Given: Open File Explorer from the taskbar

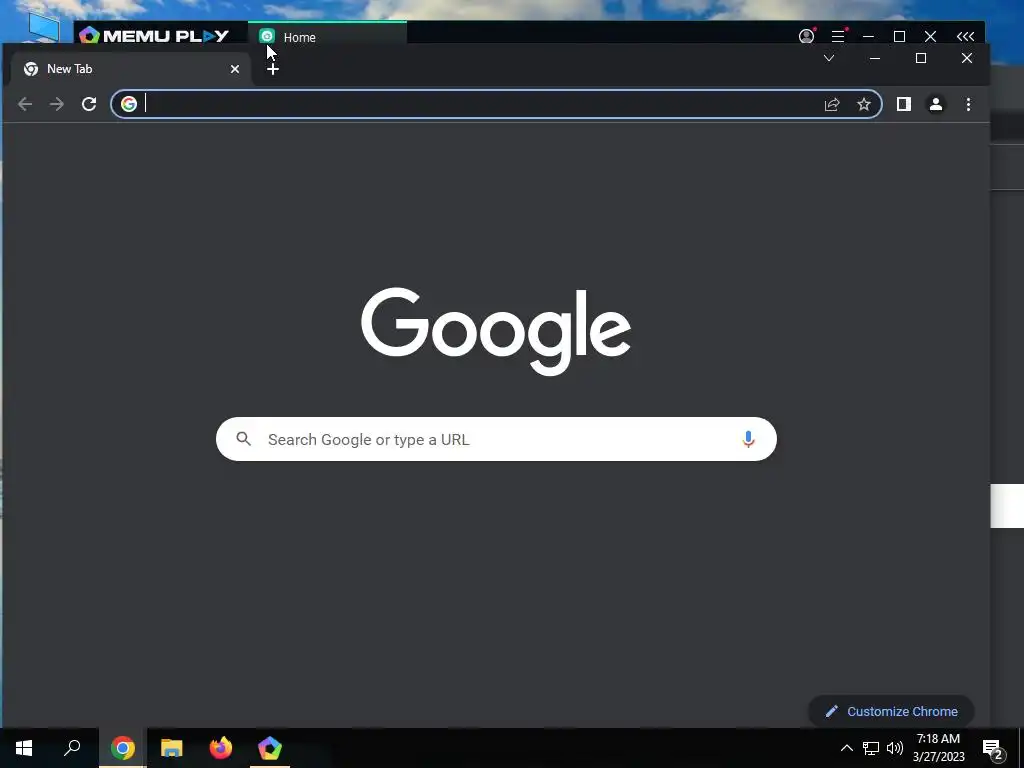Looking at the screenshot, I should click(x=172, y=748).
